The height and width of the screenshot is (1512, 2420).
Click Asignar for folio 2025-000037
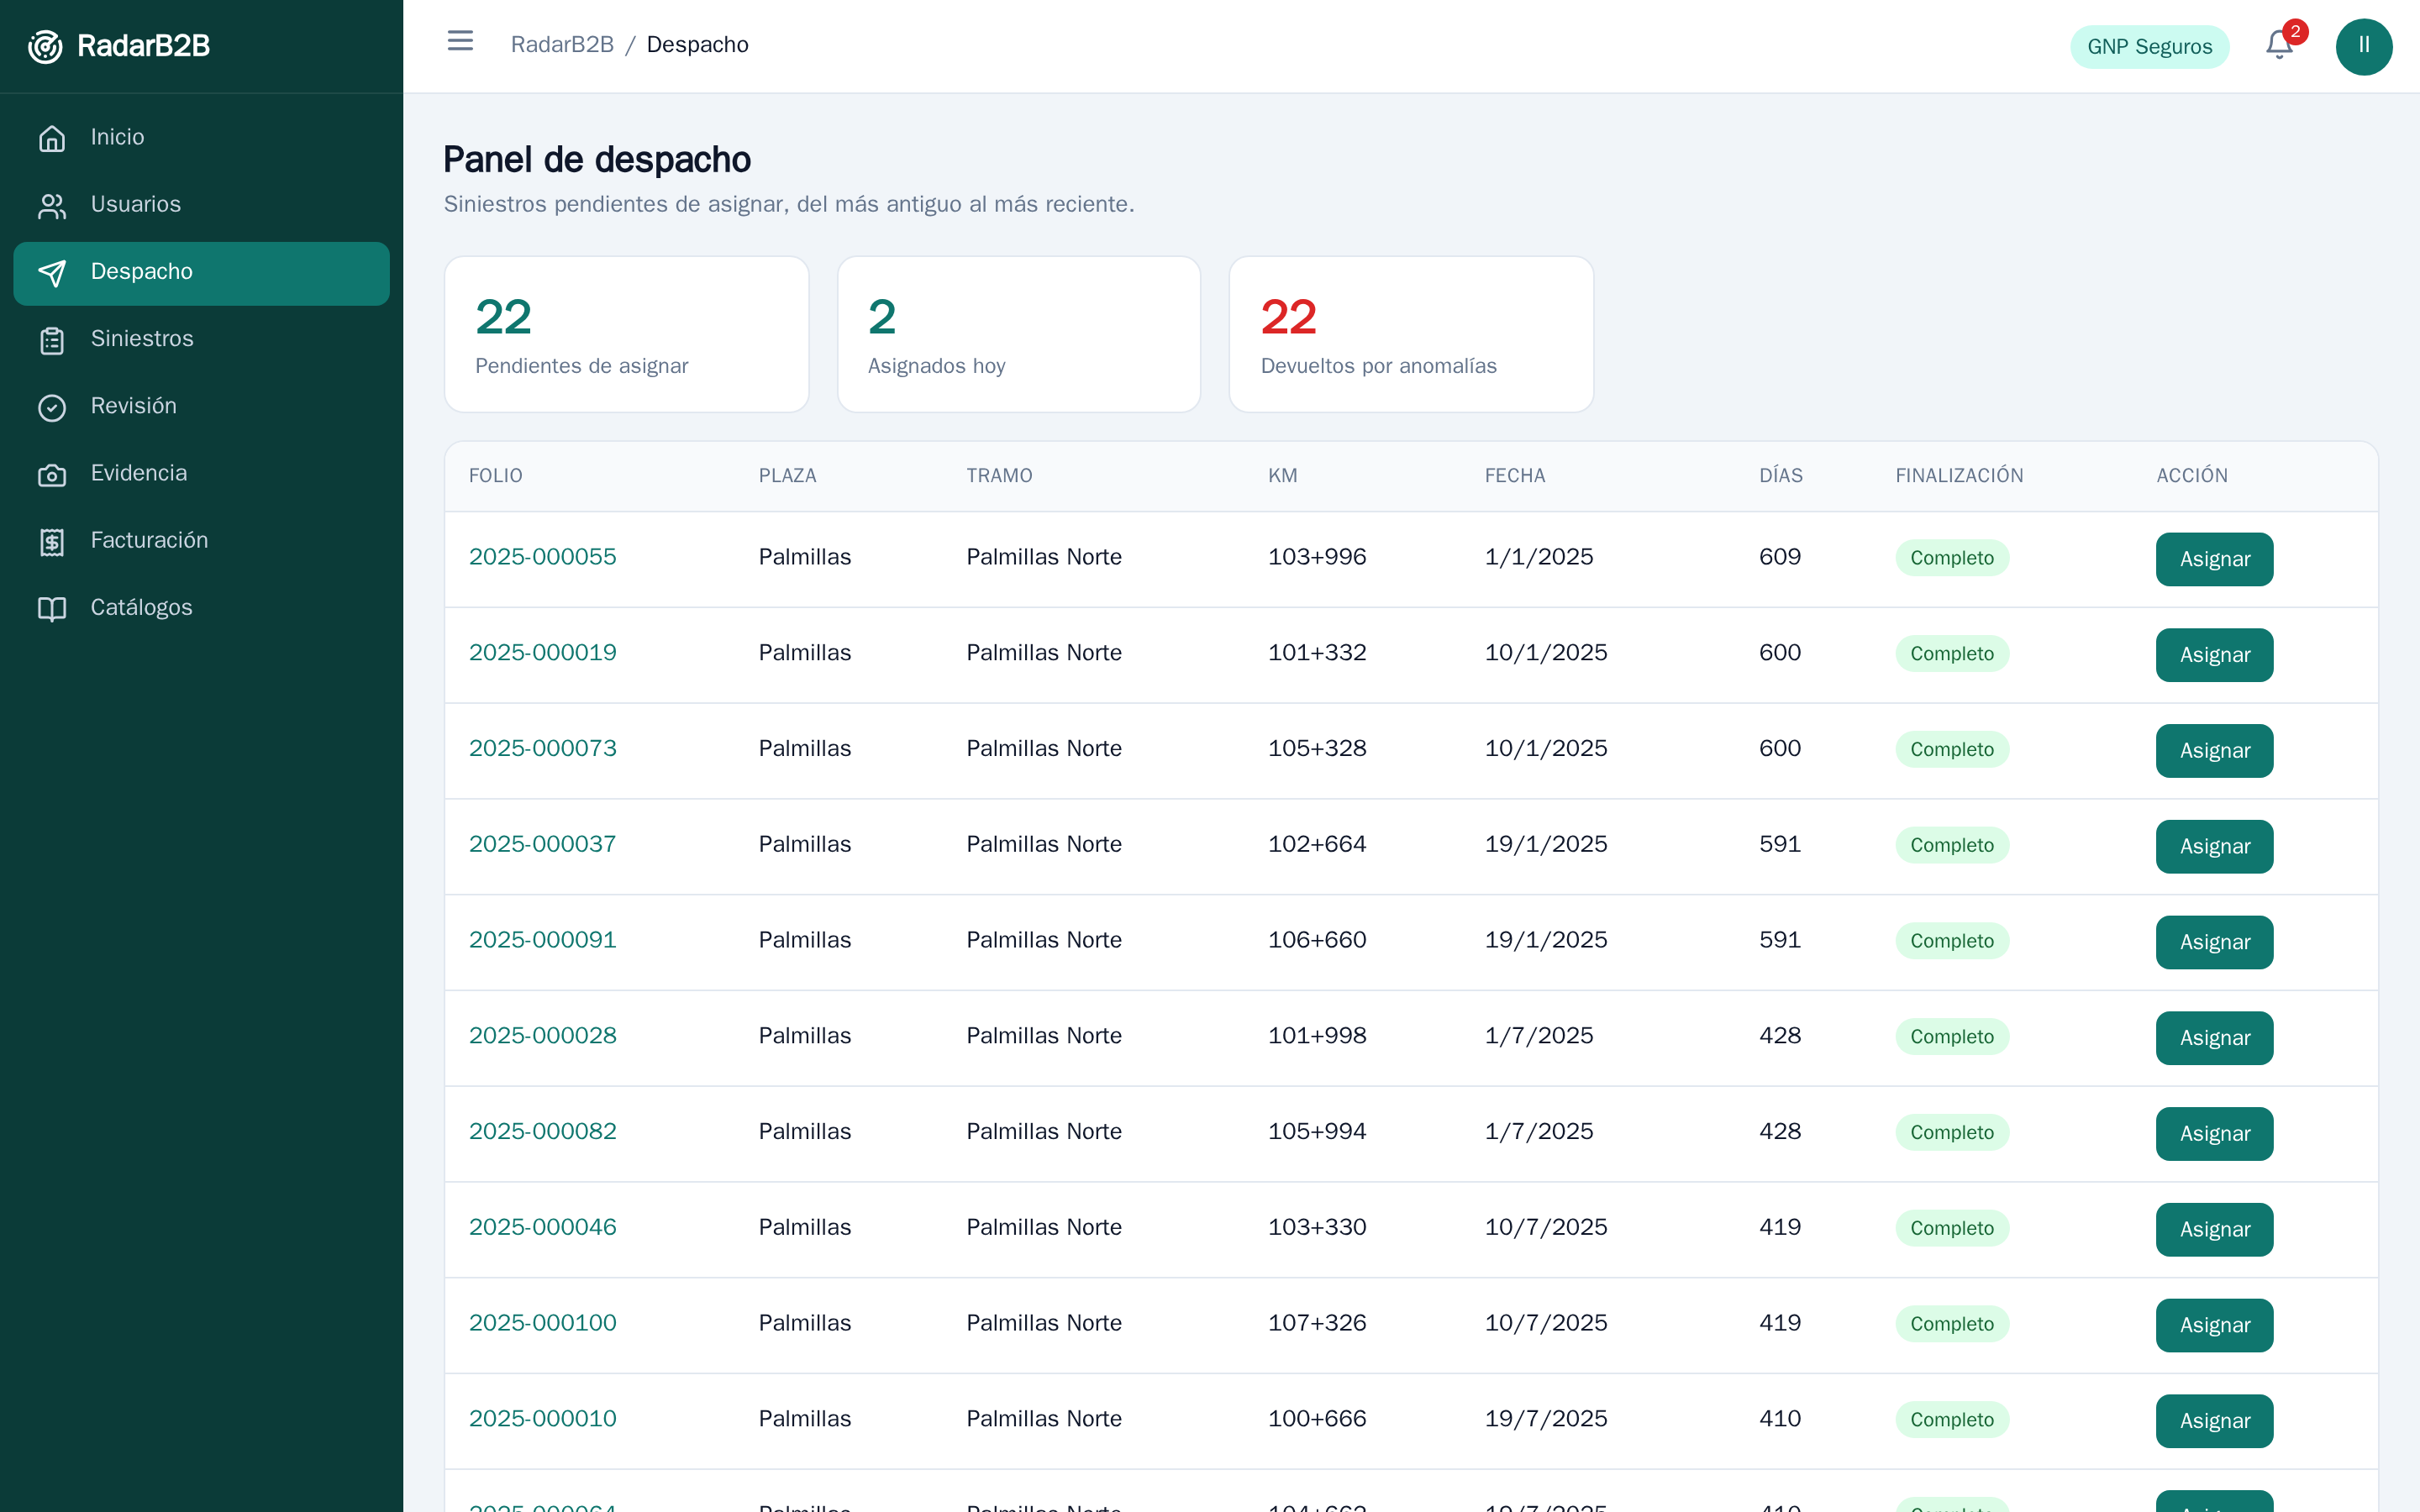click(2214, 847)
